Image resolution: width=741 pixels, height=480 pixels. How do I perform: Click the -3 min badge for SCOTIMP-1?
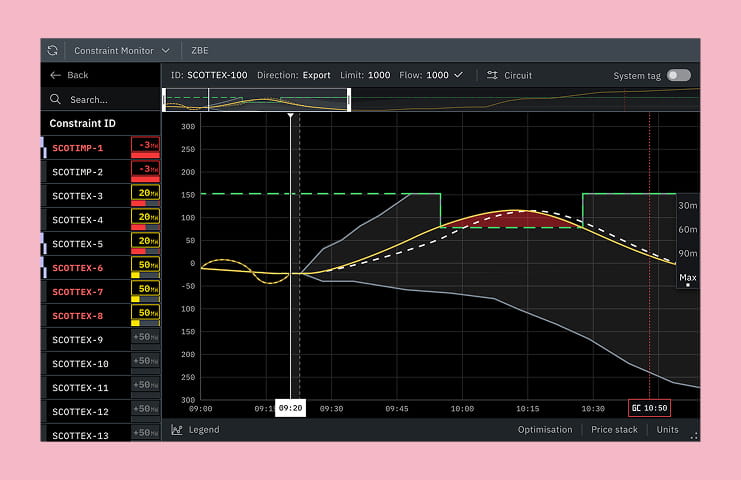pos(145,148)
